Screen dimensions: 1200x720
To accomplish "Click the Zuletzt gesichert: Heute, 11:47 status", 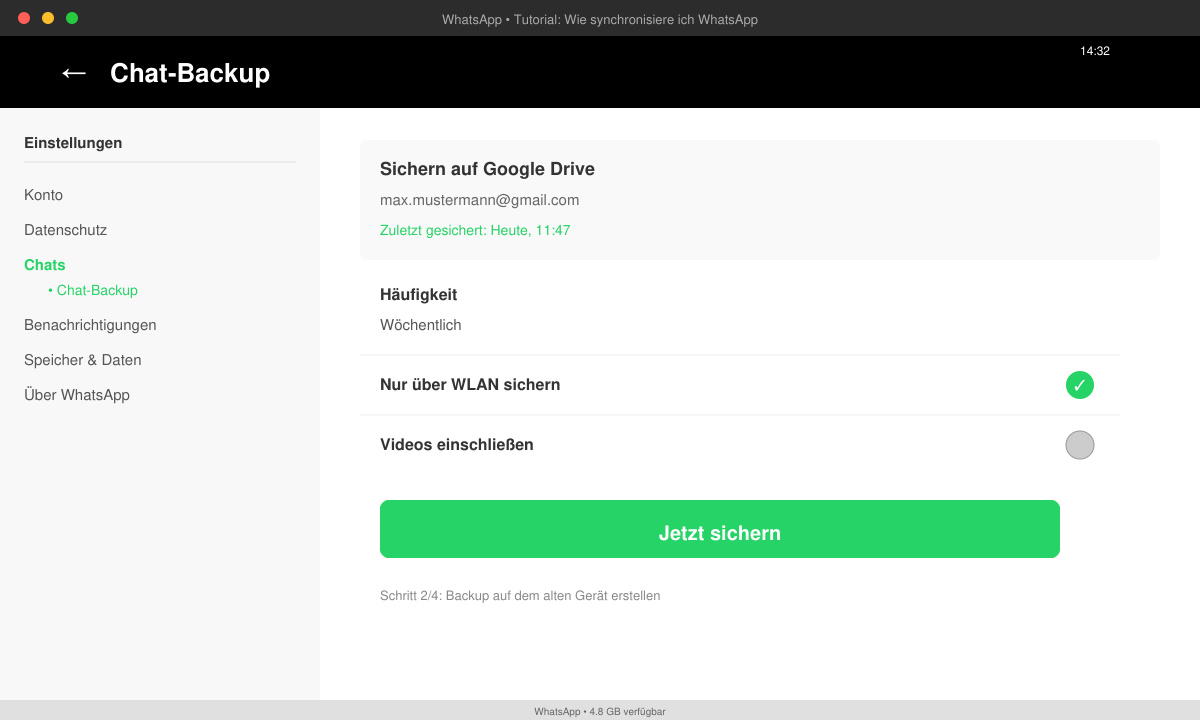I will (475, 230).
